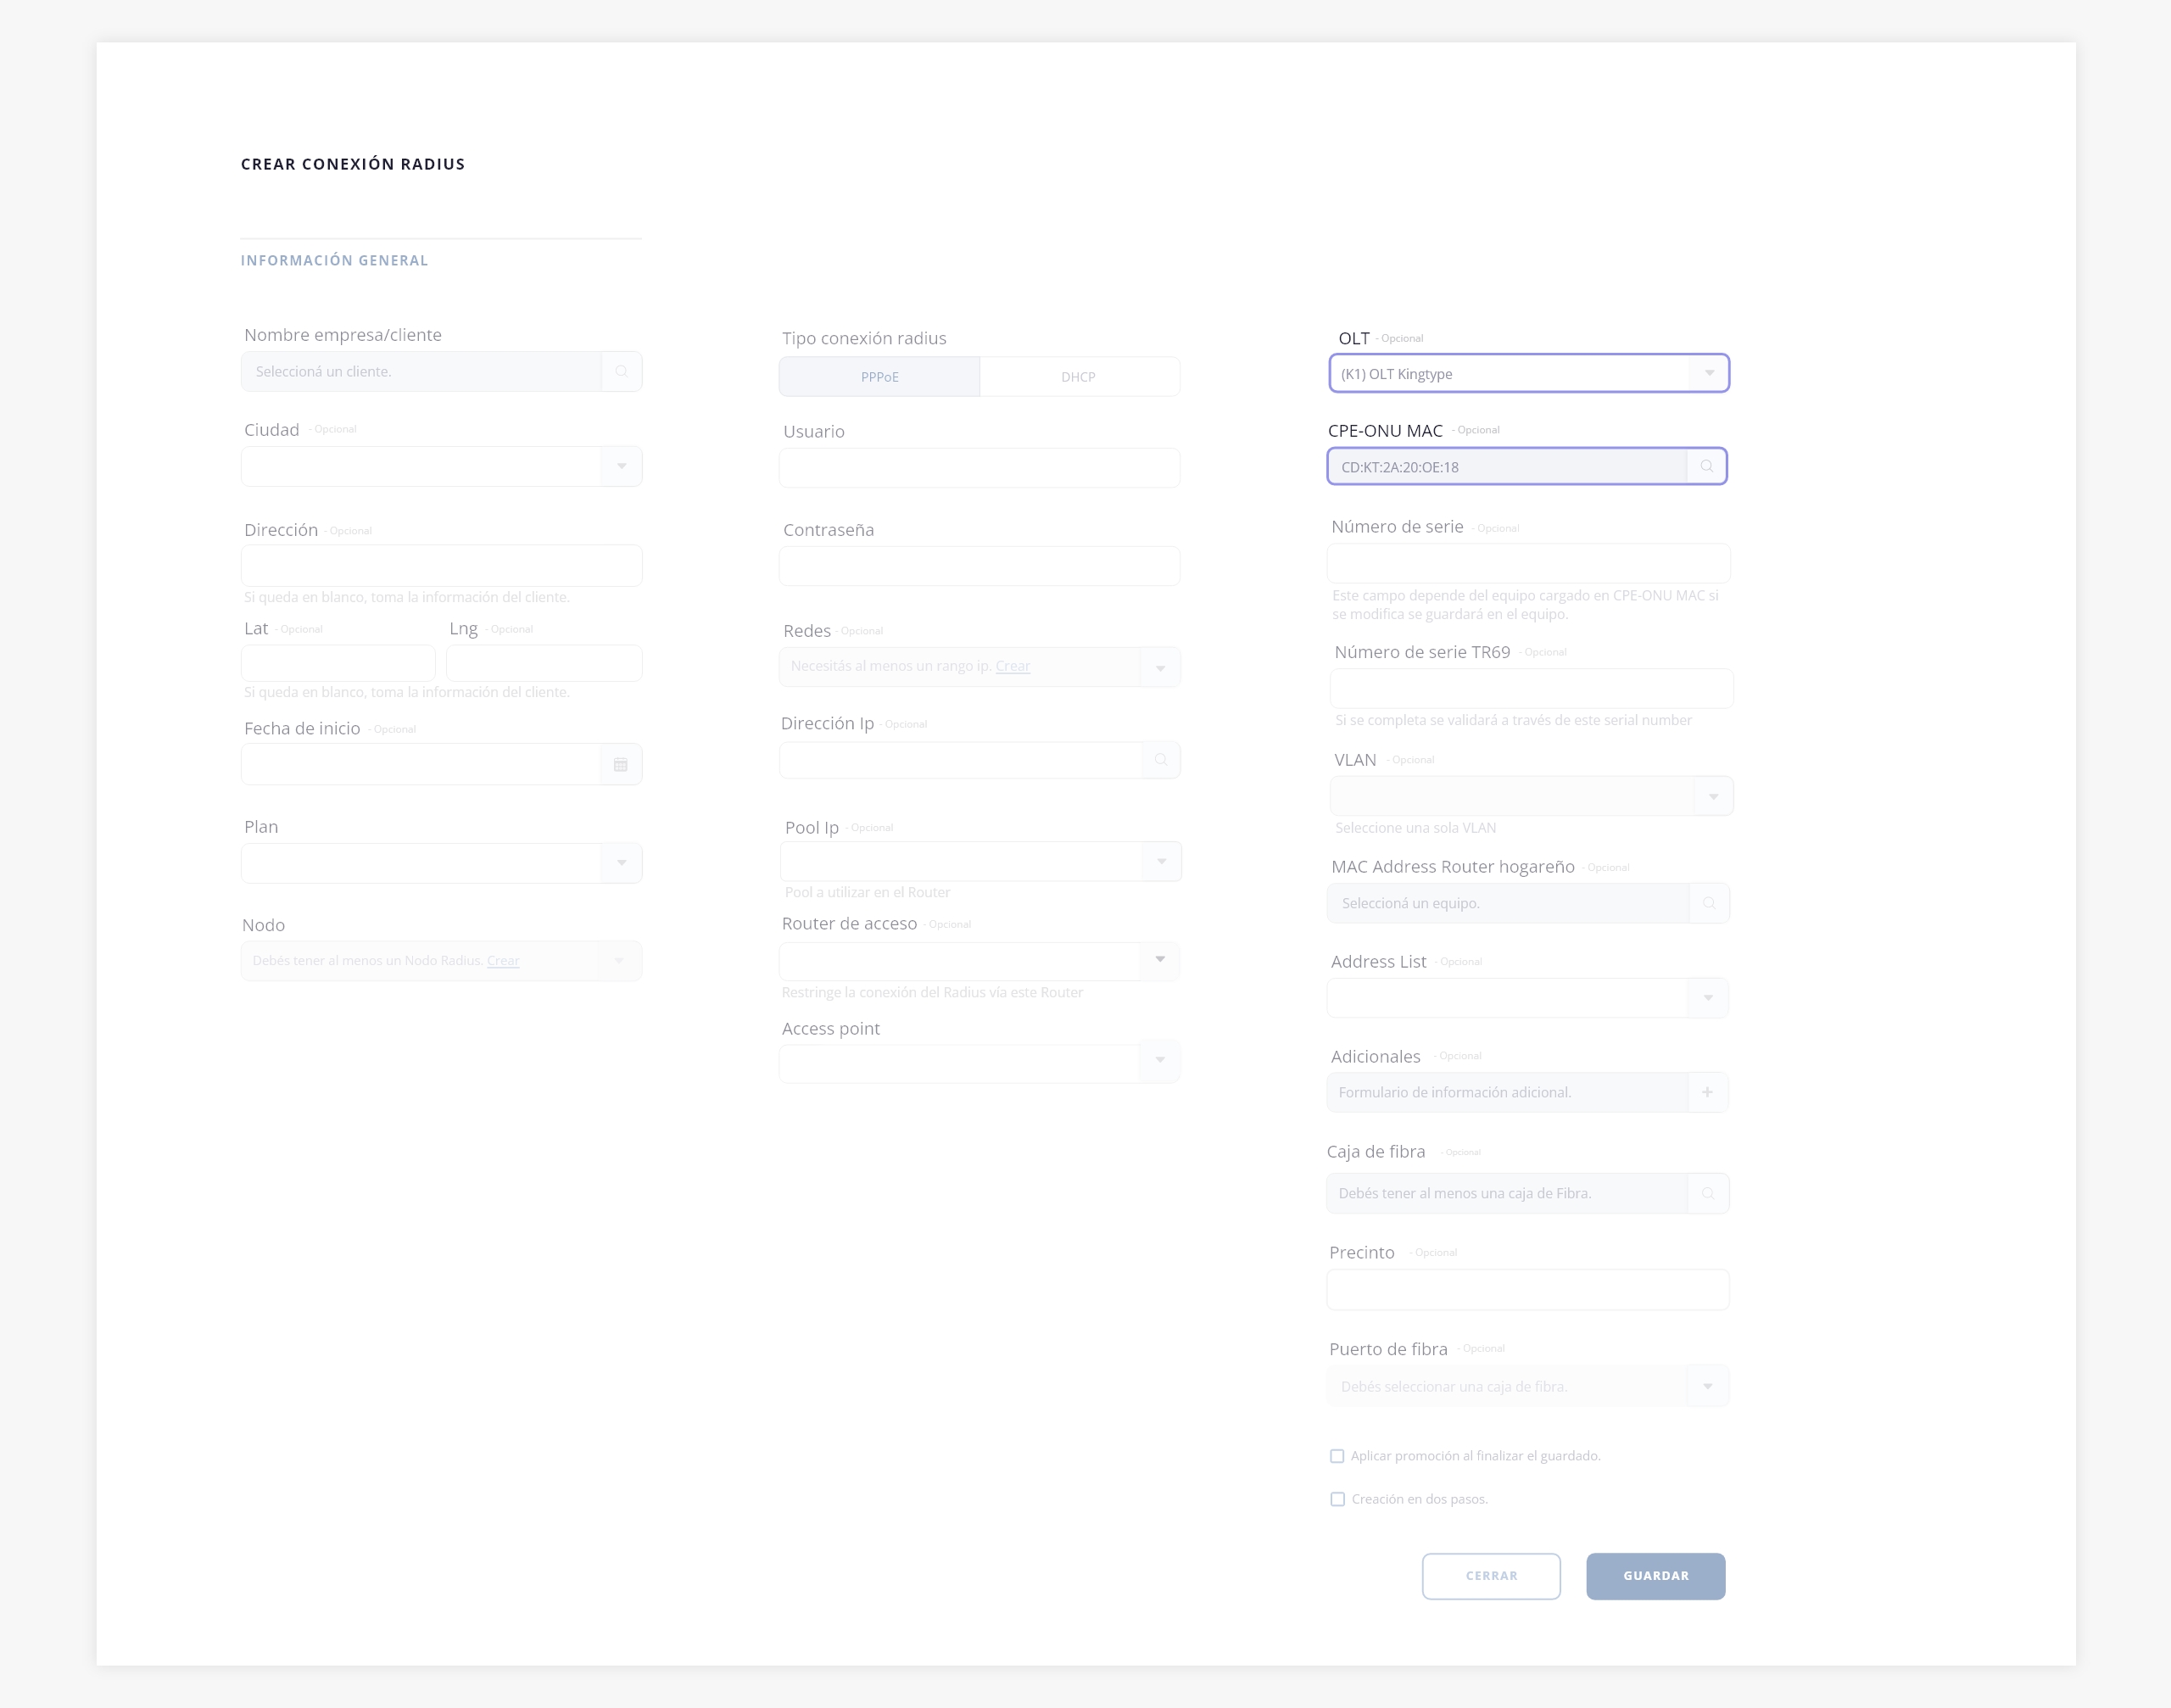Image resolution: width=2171 pixels, height=1708 pixels.
Task: Click the Usuario input field
Action: point(979,468)
